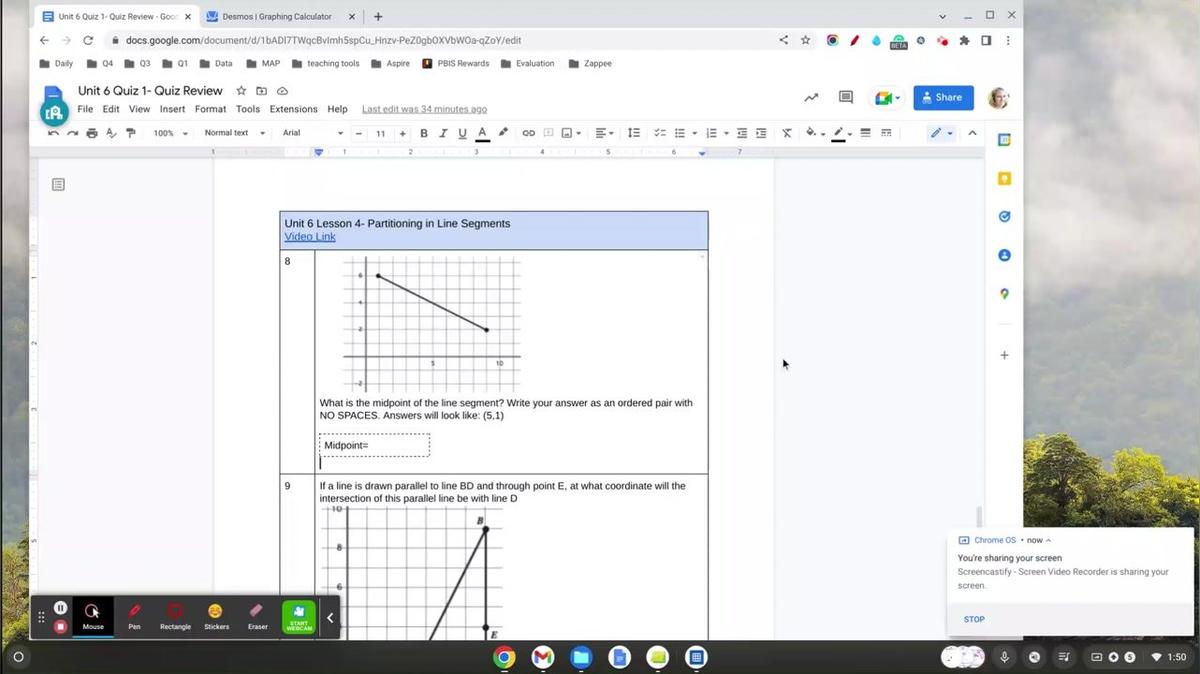Select the Screencastify Eraser tool

[x=257, y=615]
